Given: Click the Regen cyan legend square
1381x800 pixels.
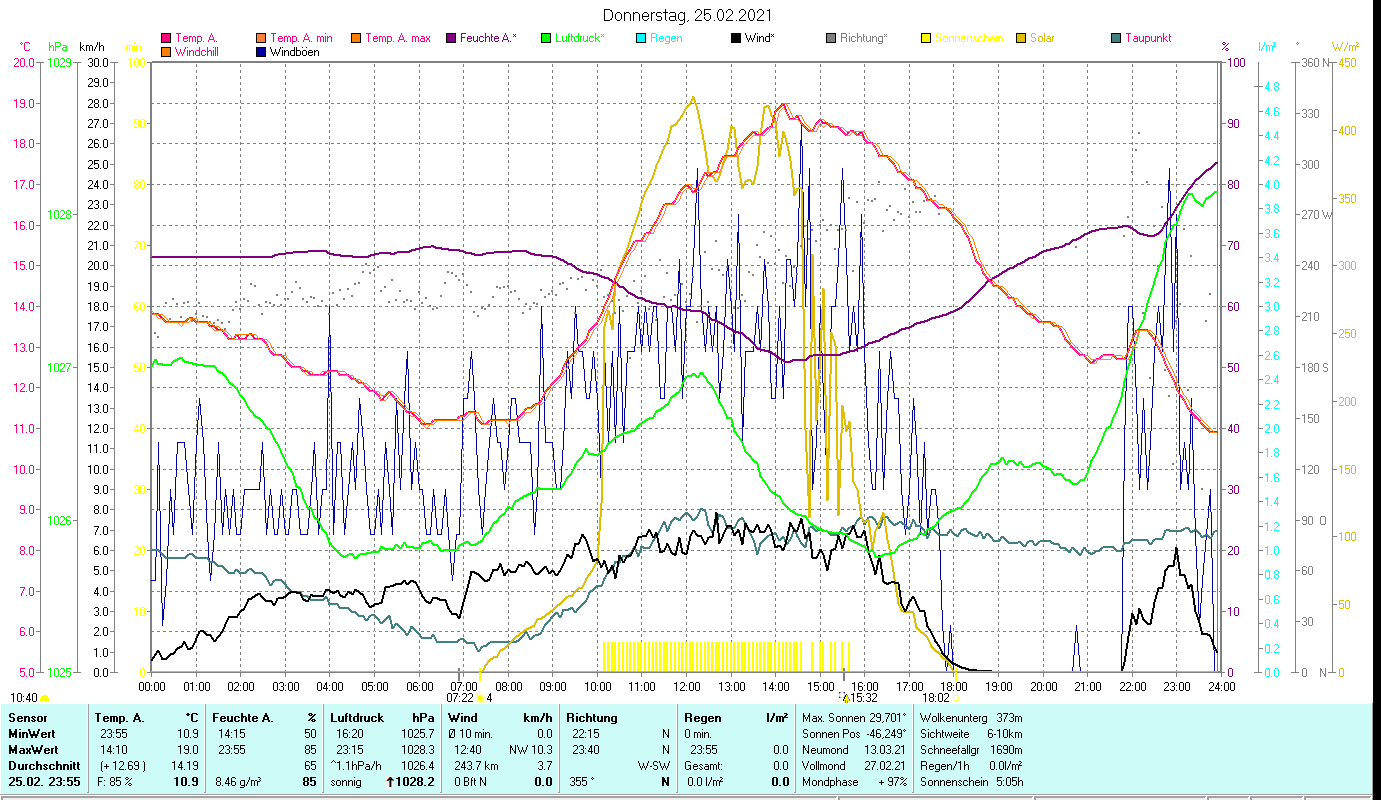Looking at the screenshot, I should [641, 39].
